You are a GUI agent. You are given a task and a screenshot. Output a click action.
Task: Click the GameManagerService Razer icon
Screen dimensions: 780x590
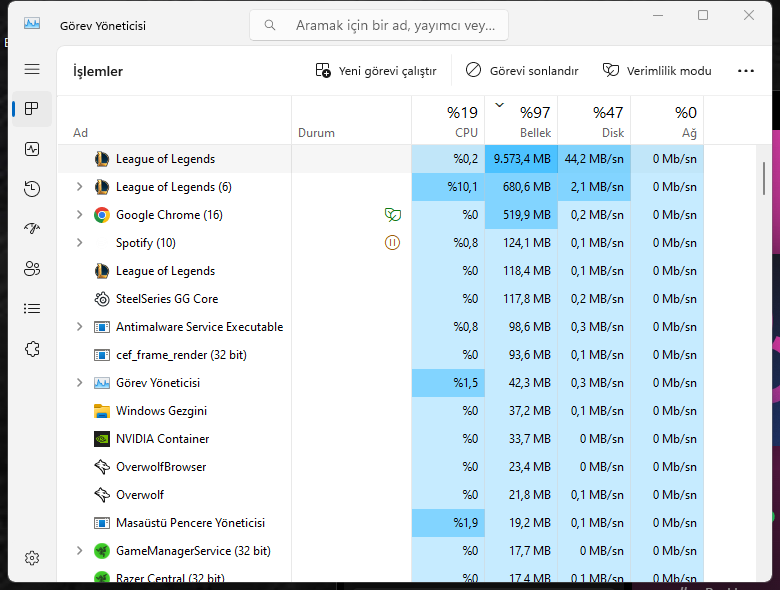(102, 551)
